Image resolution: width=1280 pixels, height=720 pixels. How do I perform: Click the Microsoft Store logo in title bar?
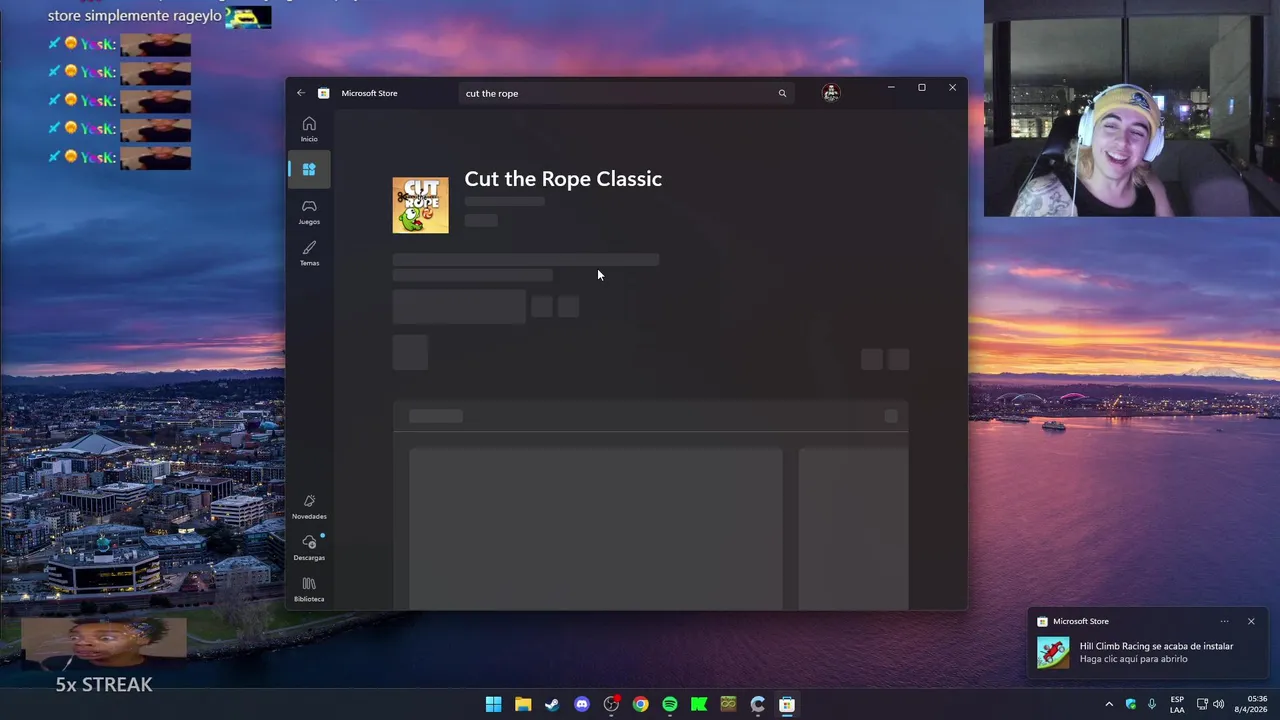pos(323,93)
